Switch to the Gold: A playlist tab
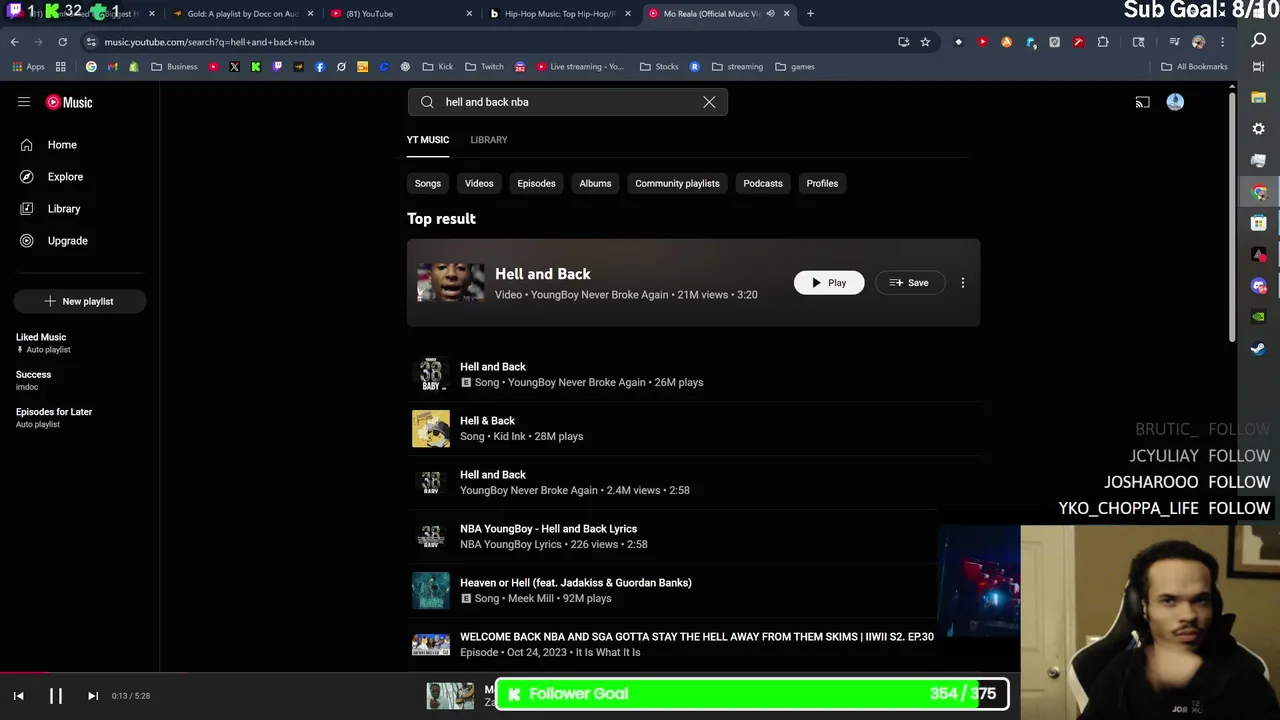Screen dimensions: 1280x720 click(x=243, y=14)
